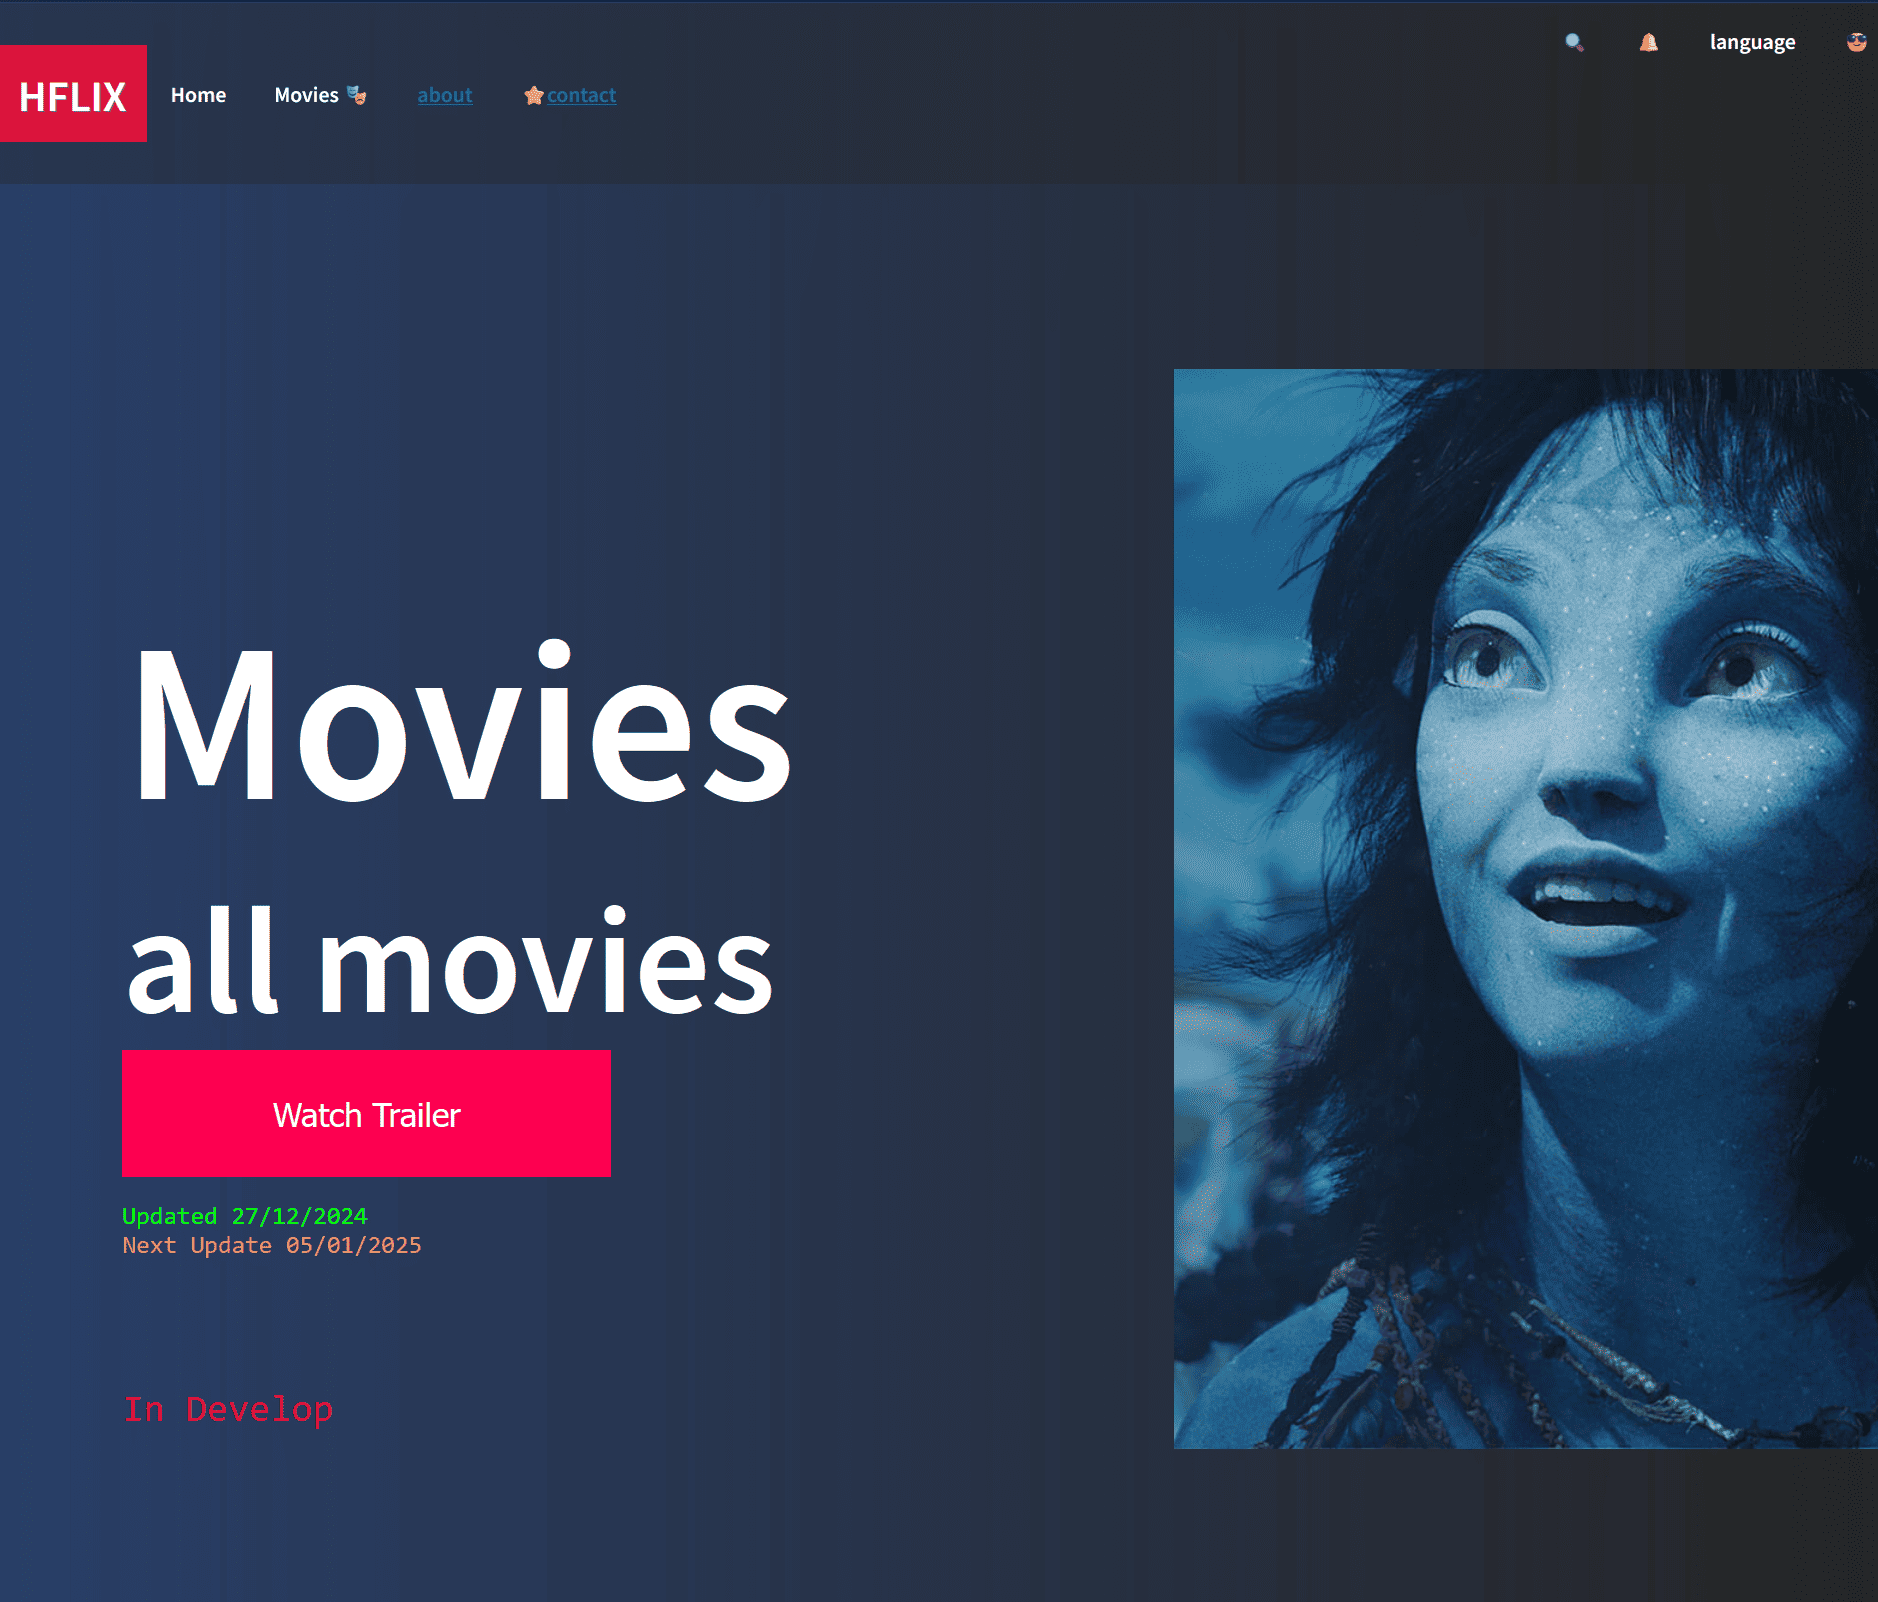The width and height of the screenshot is (1878, 1602).
Task: Click the large Movies heading
Action: pos(462,726)
